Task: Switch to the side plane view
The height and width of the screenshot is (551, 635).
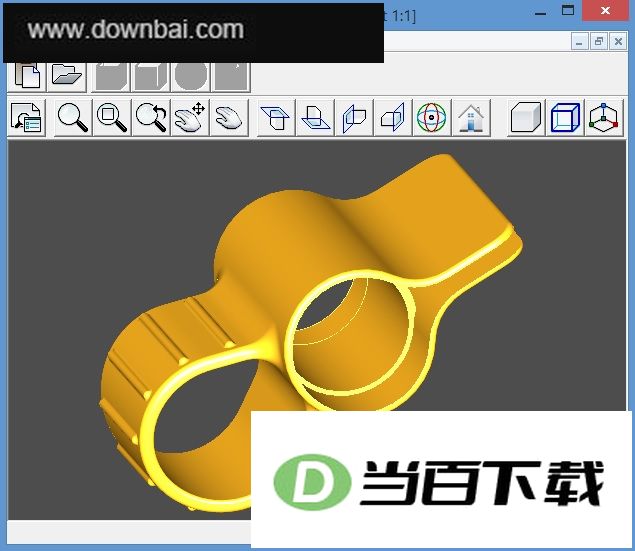Action: pyautogui.click(x=392, y=118)
